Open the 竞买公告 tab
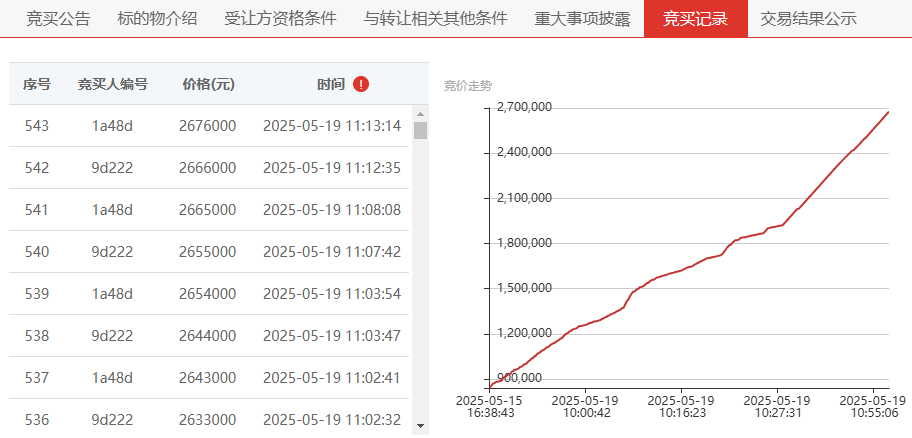The width and height of the screenshot is (912, 438). [x=58, y=19]
